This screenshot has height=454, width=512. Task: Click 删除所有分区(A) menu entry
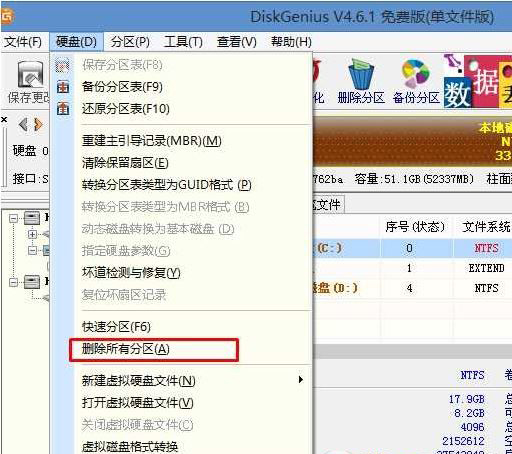126,349
